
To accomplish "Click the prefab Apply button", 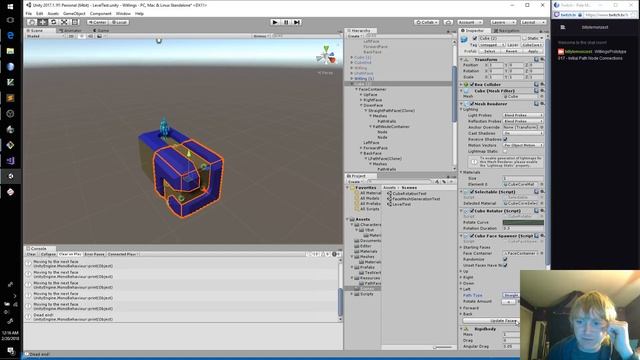I will (x=533, y=51).
